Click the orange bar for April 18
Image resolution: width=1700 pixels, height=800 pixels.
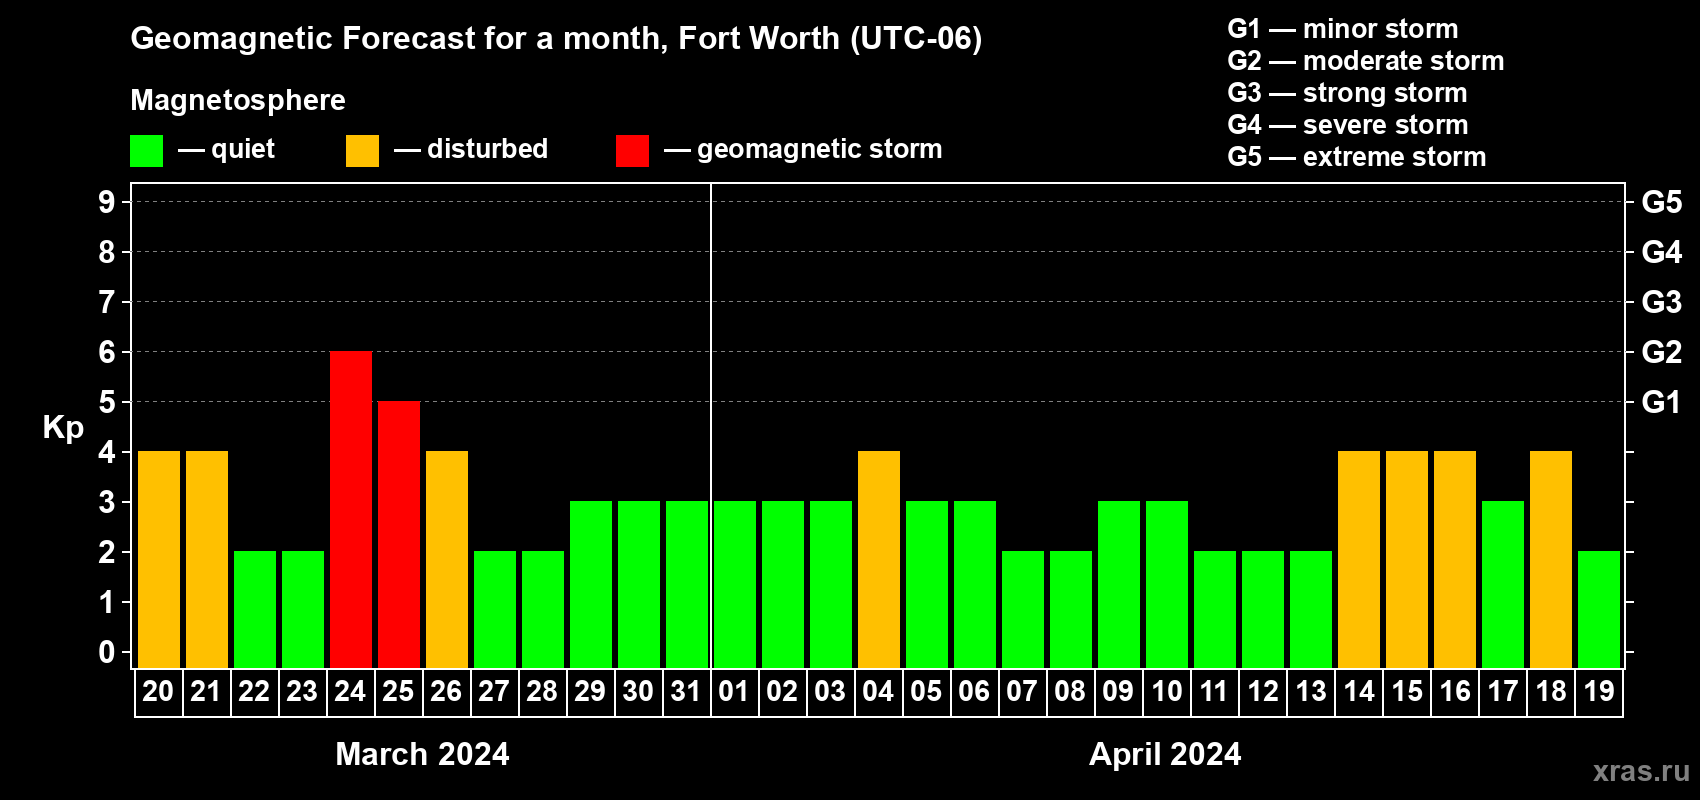point(1551,560)
